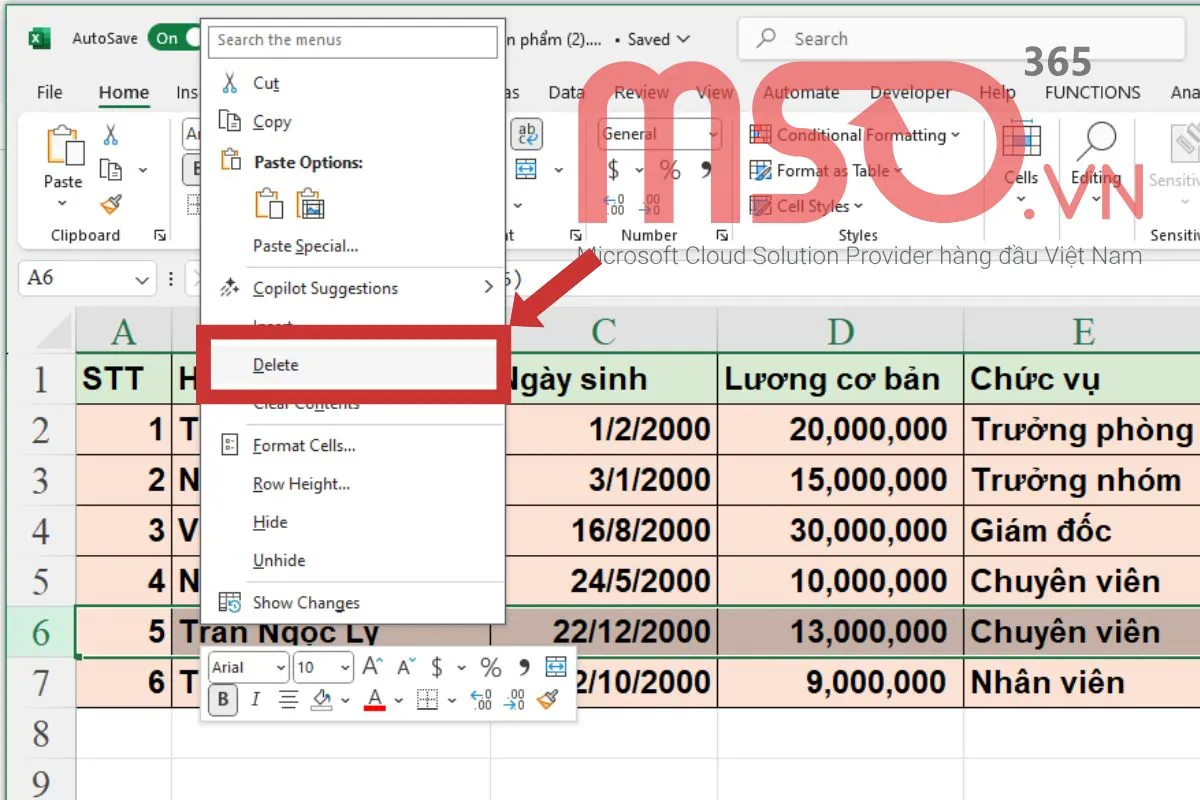This screenshot has height=800, width=1200.
Task: Toggle Bold formatting on the mini toolbar
Action: pos(224,700)
